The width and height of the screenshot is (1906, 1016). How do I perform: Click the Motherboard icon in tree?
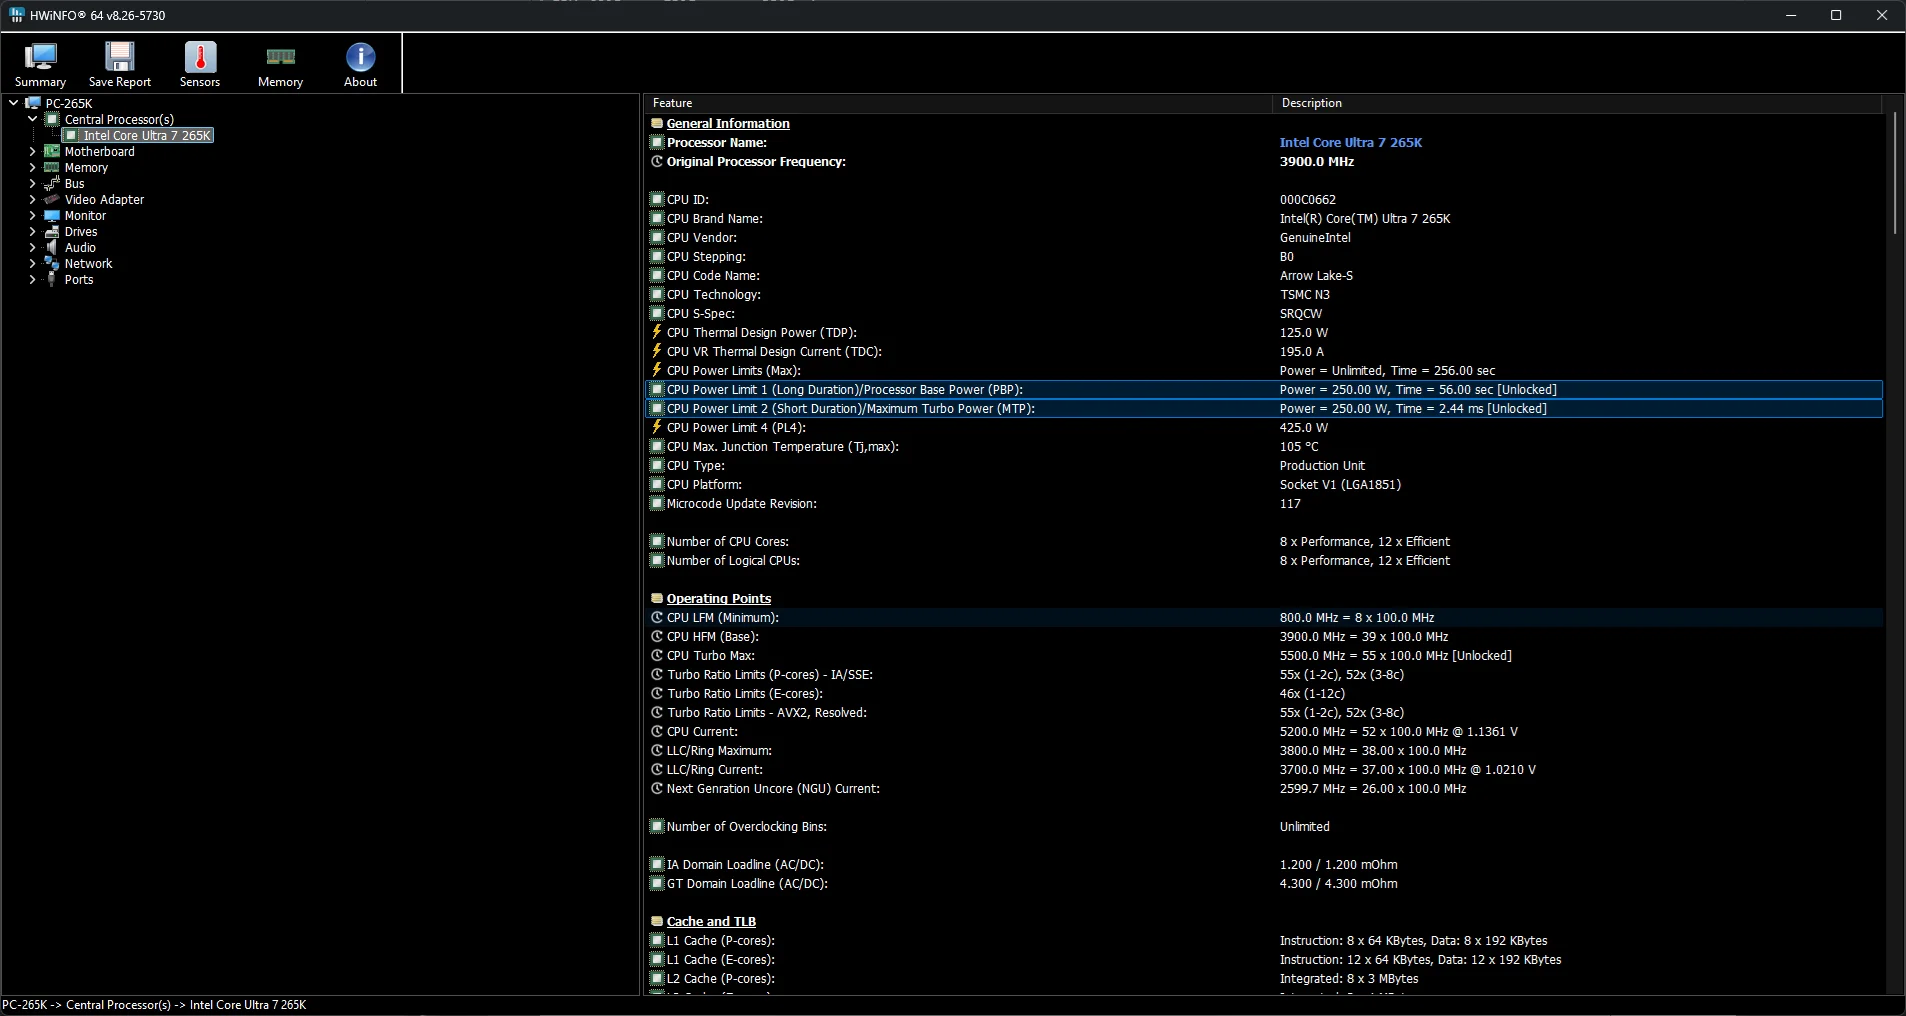point(52,152)
